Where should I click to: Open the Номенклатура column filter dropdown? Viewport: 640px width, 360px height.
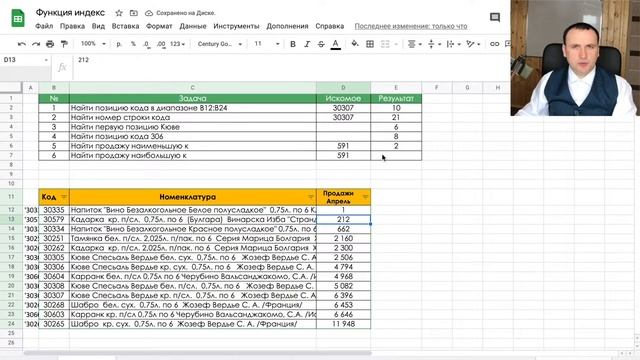[311, 197]
